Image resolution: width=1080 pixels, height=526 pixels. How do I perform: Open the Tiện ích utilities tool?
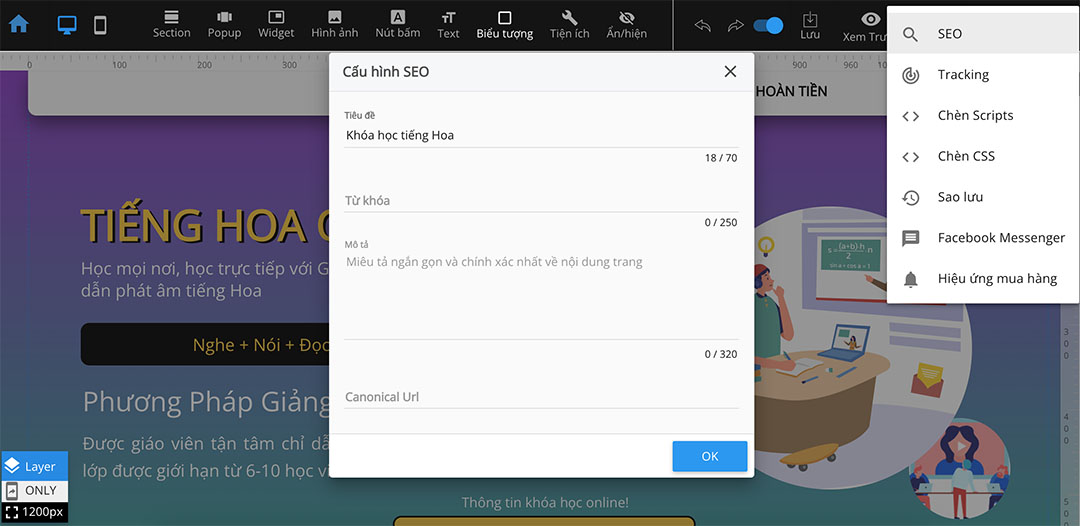[569, 25]
